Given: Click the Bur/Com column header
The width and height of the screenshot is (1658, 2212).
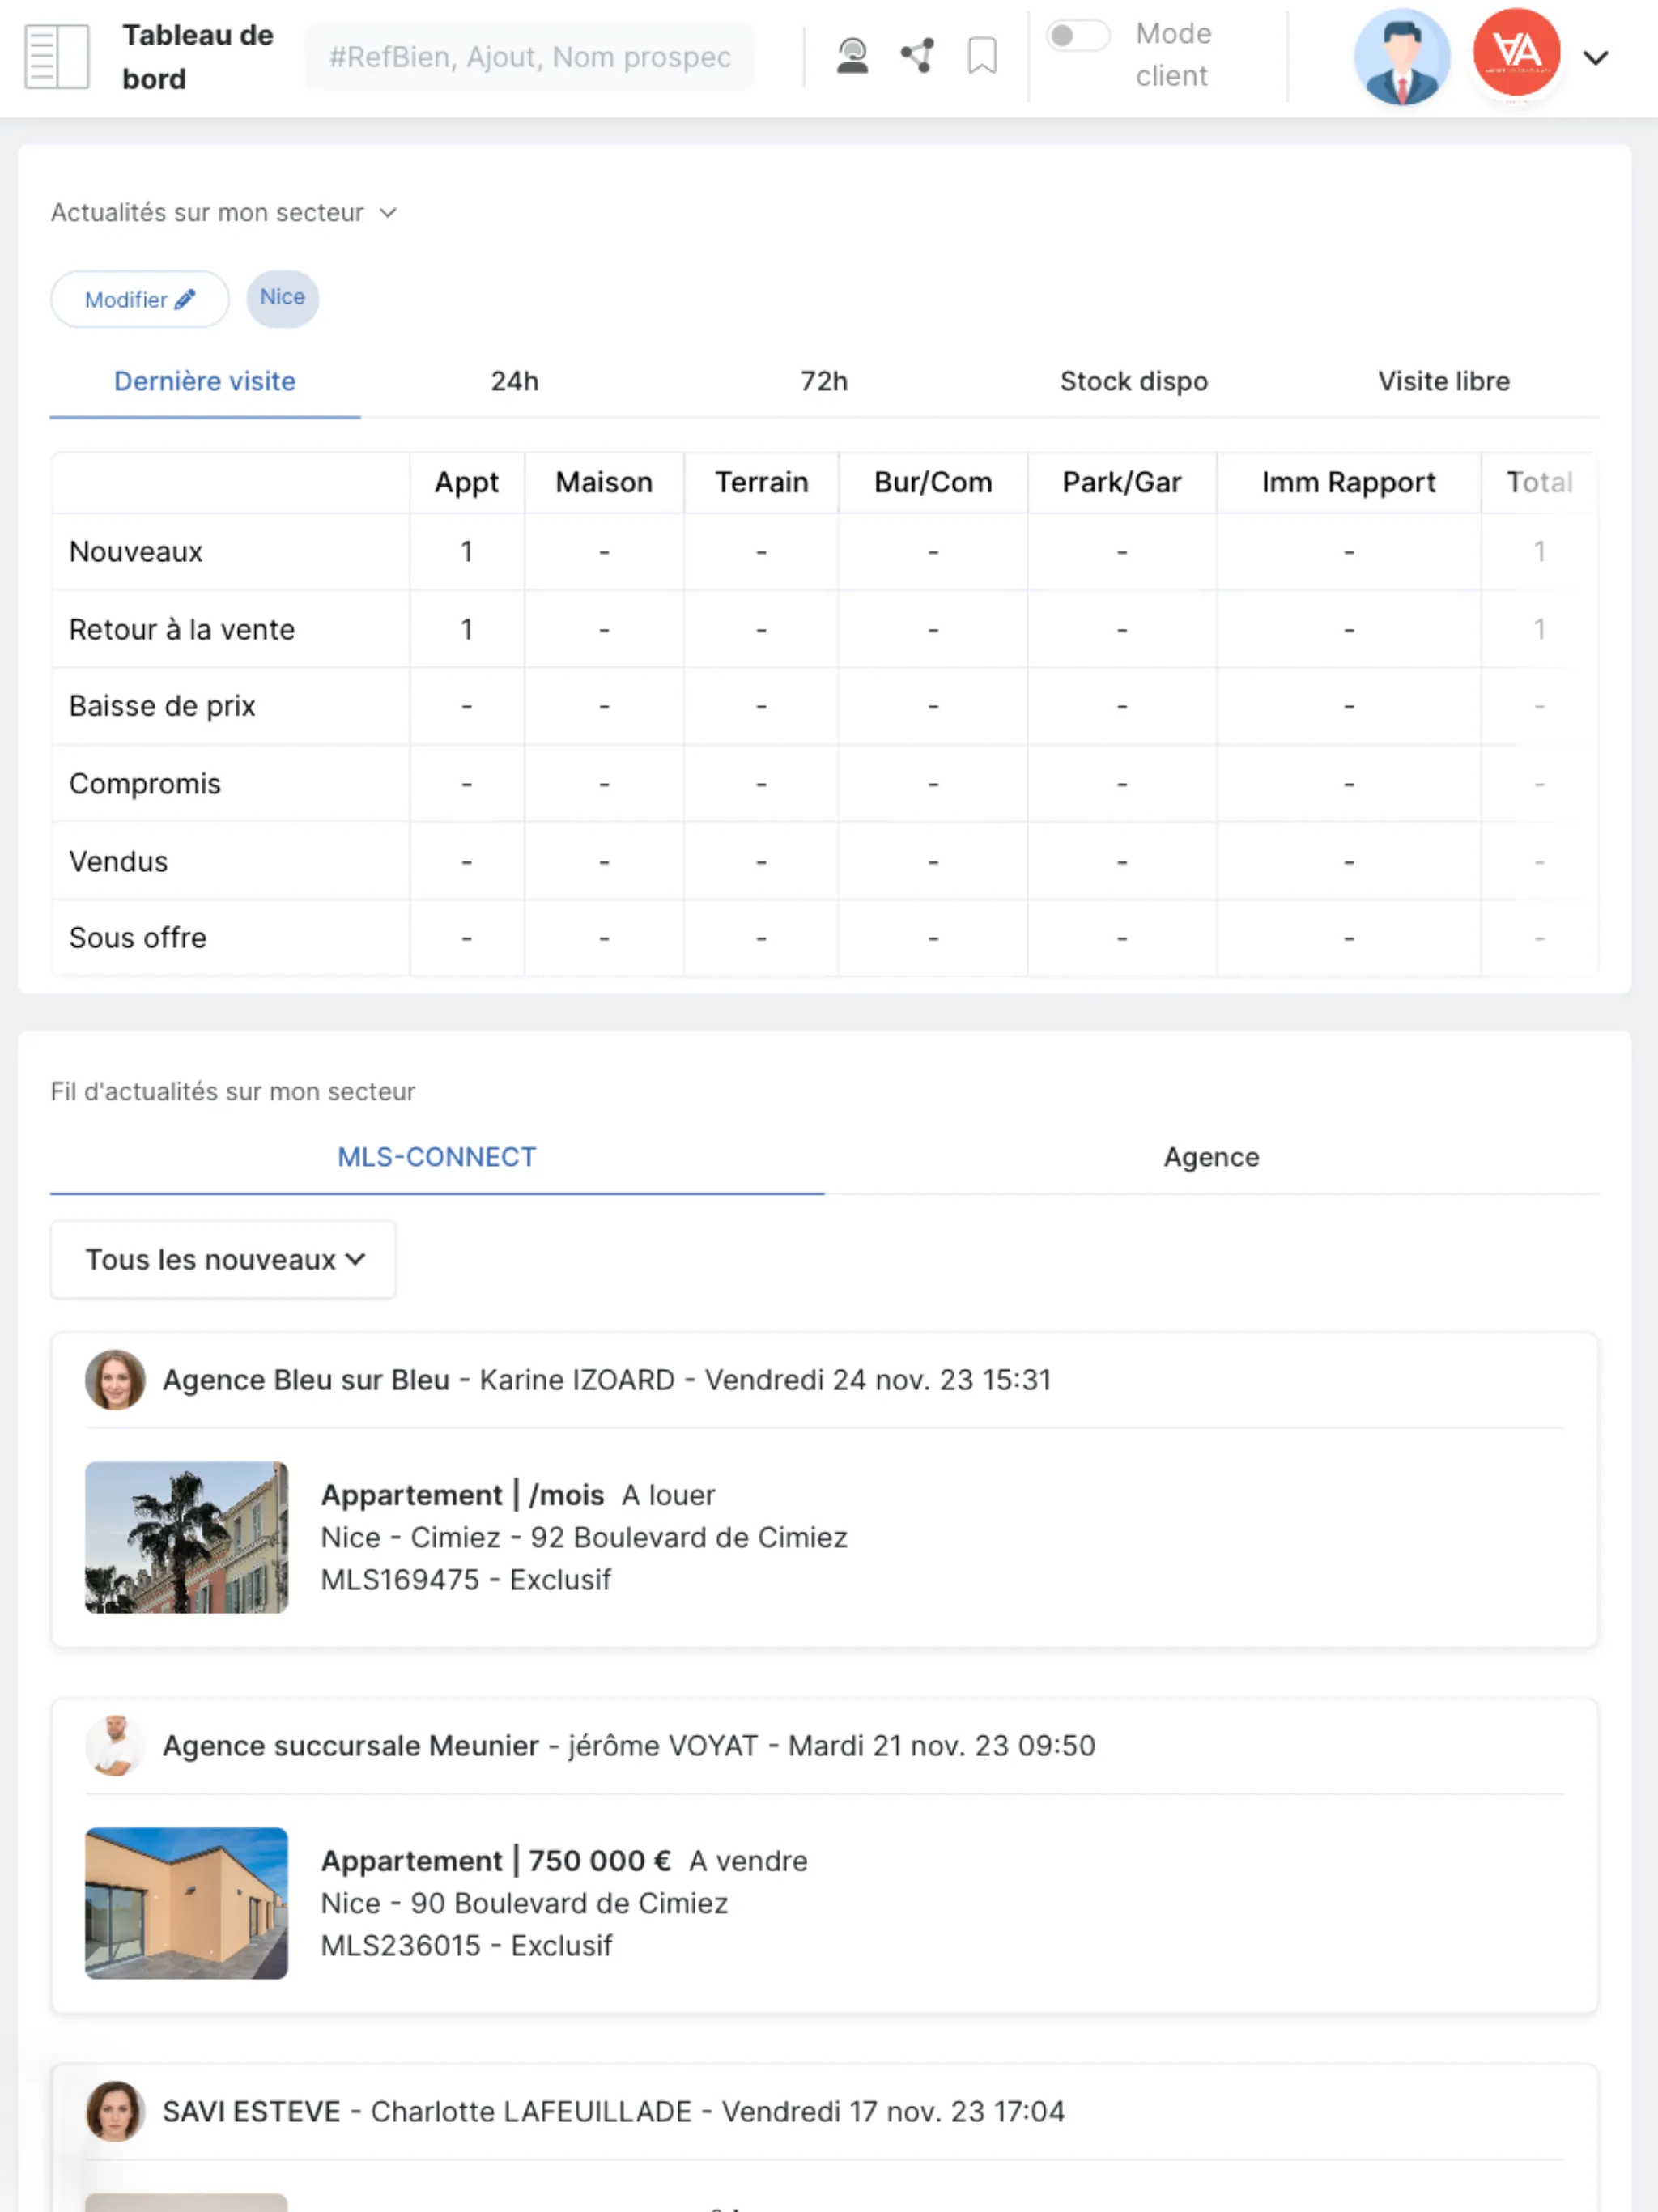Looking at the screenshot, I should click(933, 483).
